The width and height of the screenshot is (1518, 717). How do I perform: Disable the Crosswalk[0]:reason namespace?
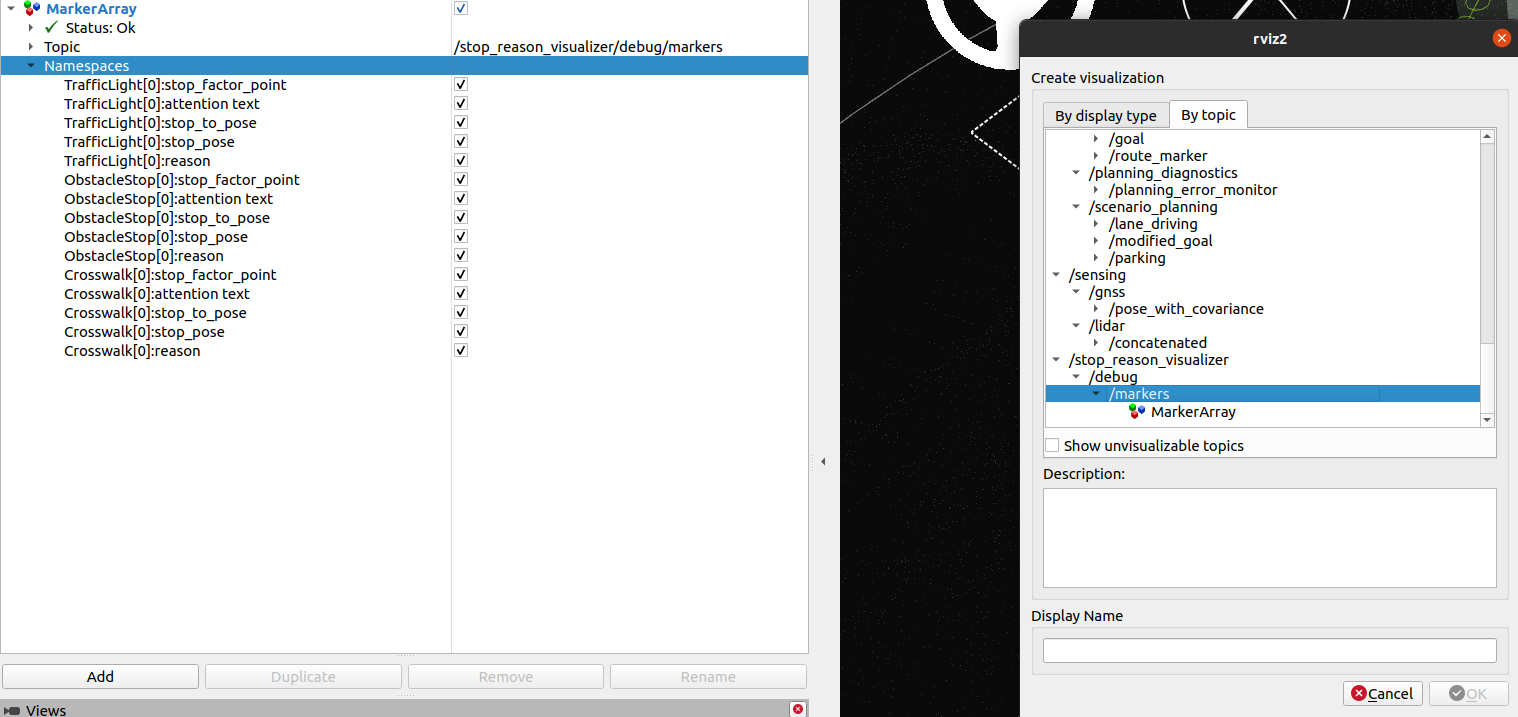(x=461, y=351)
